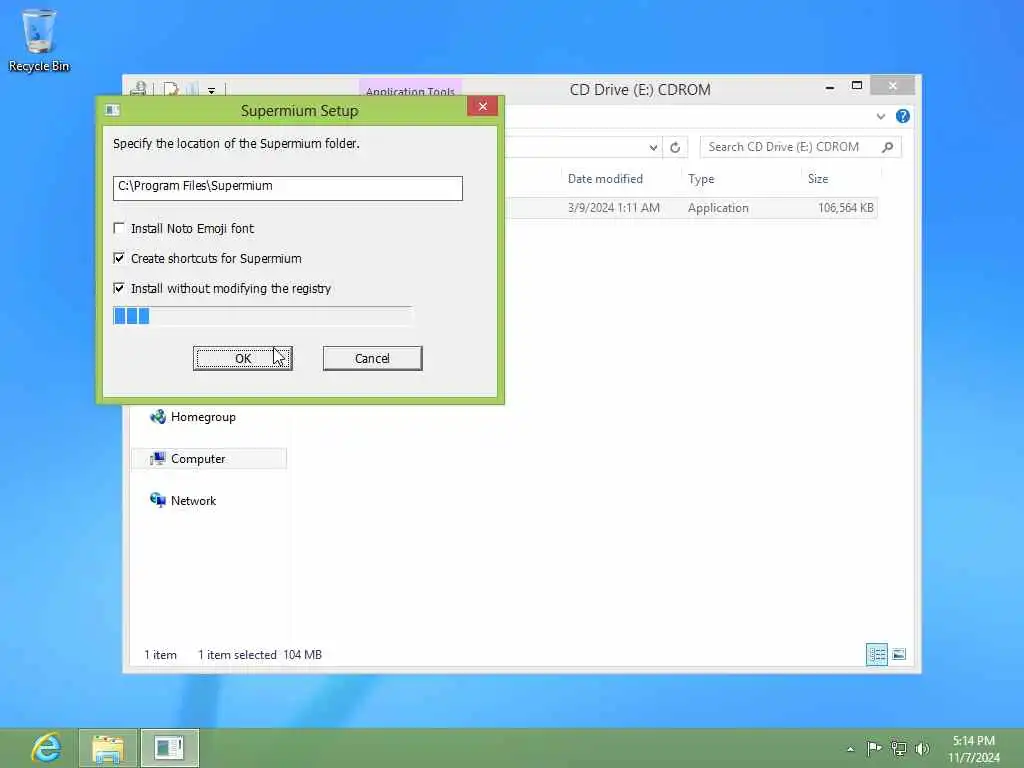Expand the Explorer ribbon chevron
Image resolution: width=1024 pixels, height=768 pixels.
[x=881, y=116]
